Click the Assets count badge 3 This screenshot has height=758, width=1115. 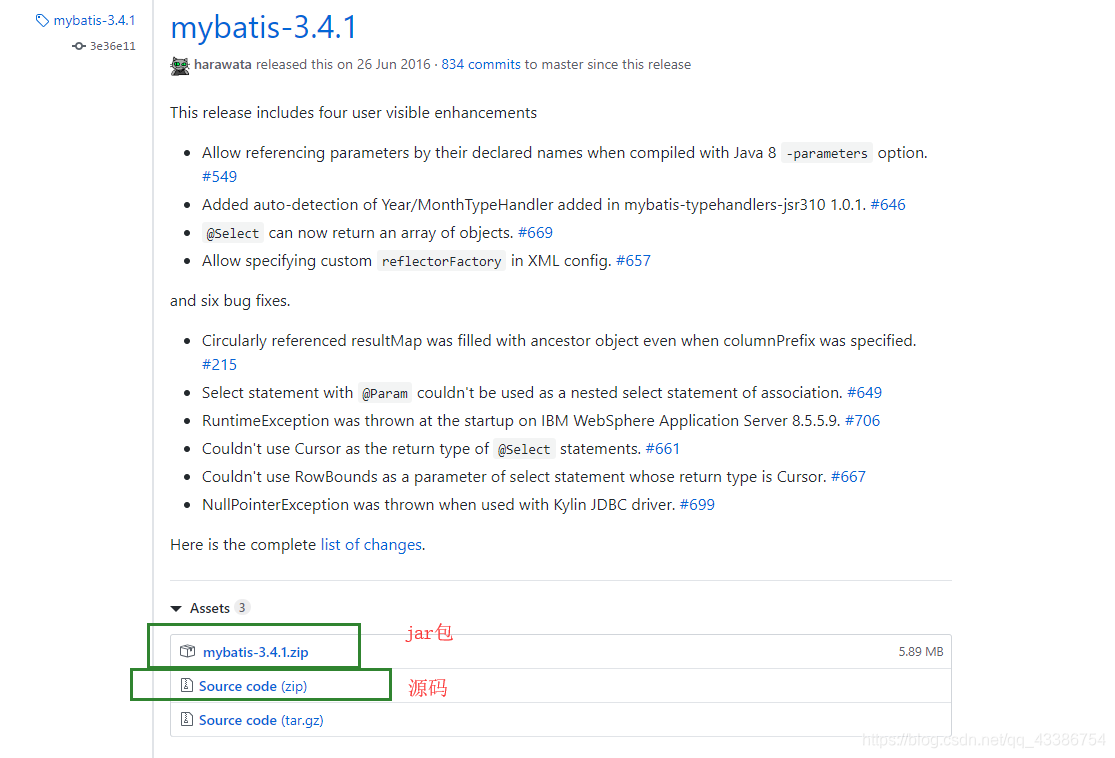[x=242, y=608]
